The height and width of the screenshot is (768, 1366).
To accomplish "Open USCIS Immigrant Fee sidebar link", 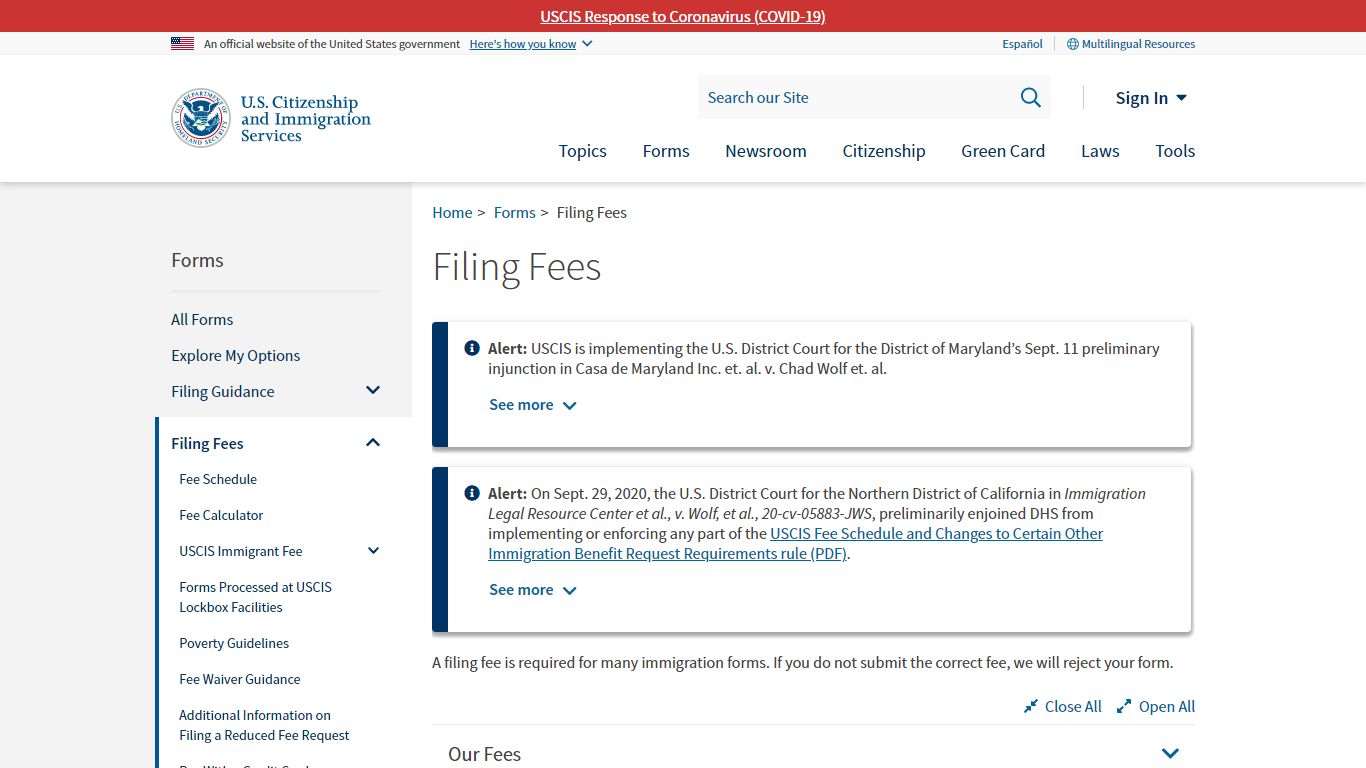I will coord(241,551).
